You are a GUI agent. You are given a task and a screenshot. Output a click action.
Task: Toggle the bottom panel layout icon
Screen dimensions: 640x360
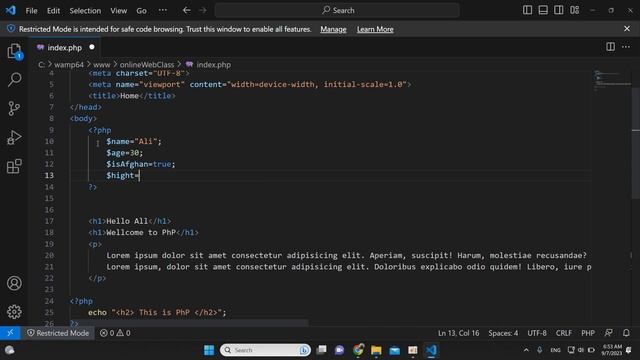pyautogui.click(x=543, y=10)
